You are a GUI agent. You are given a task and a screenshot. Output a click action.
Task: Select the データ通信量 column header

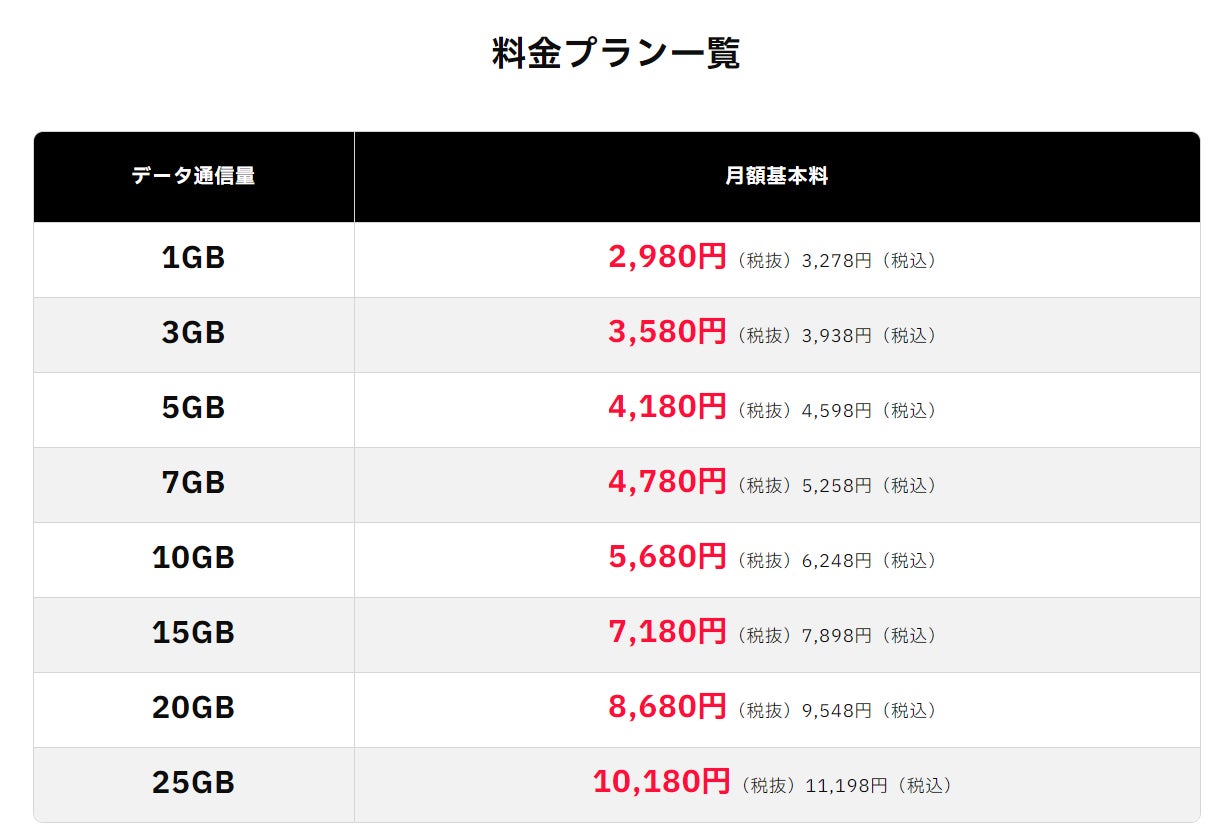tap(193, 176)
